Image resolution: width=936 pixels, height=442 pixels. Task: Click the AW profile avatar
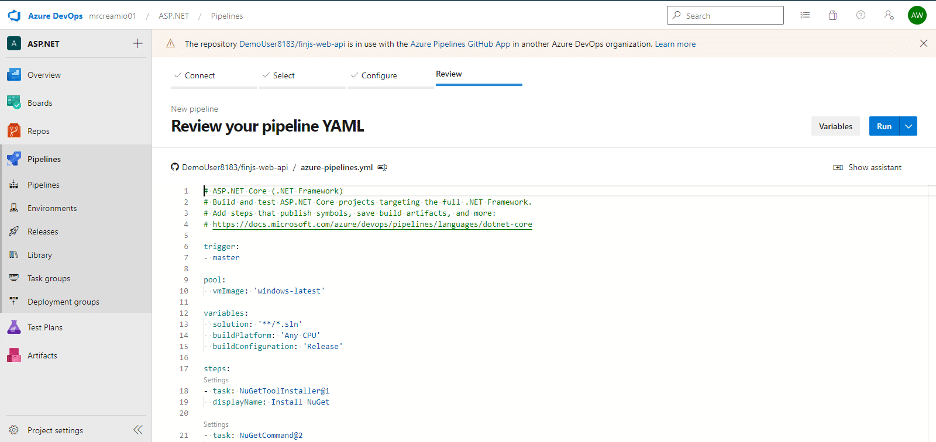916,16
